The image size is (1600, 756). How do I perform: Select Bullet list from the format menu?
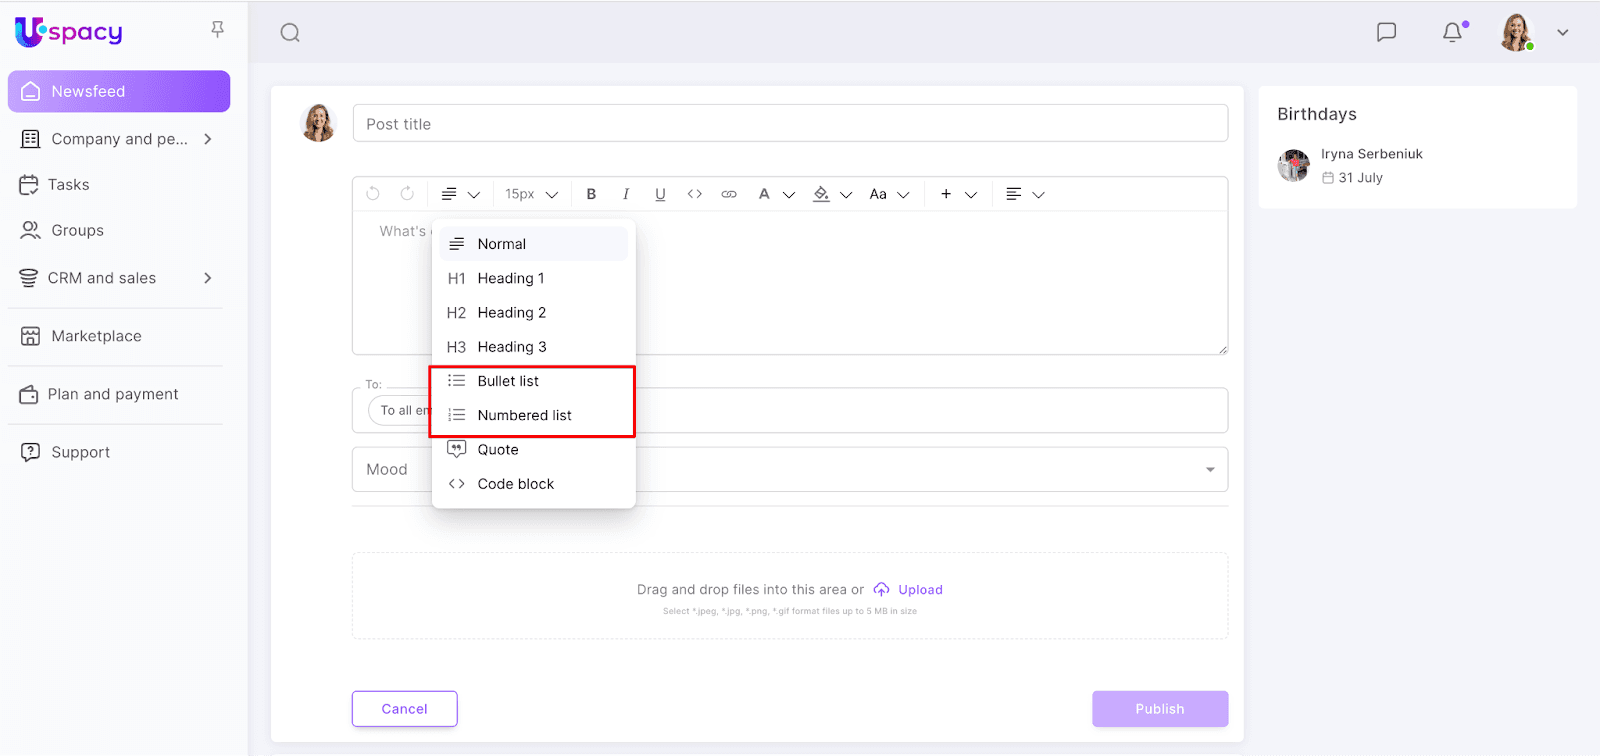click(508, 381)
